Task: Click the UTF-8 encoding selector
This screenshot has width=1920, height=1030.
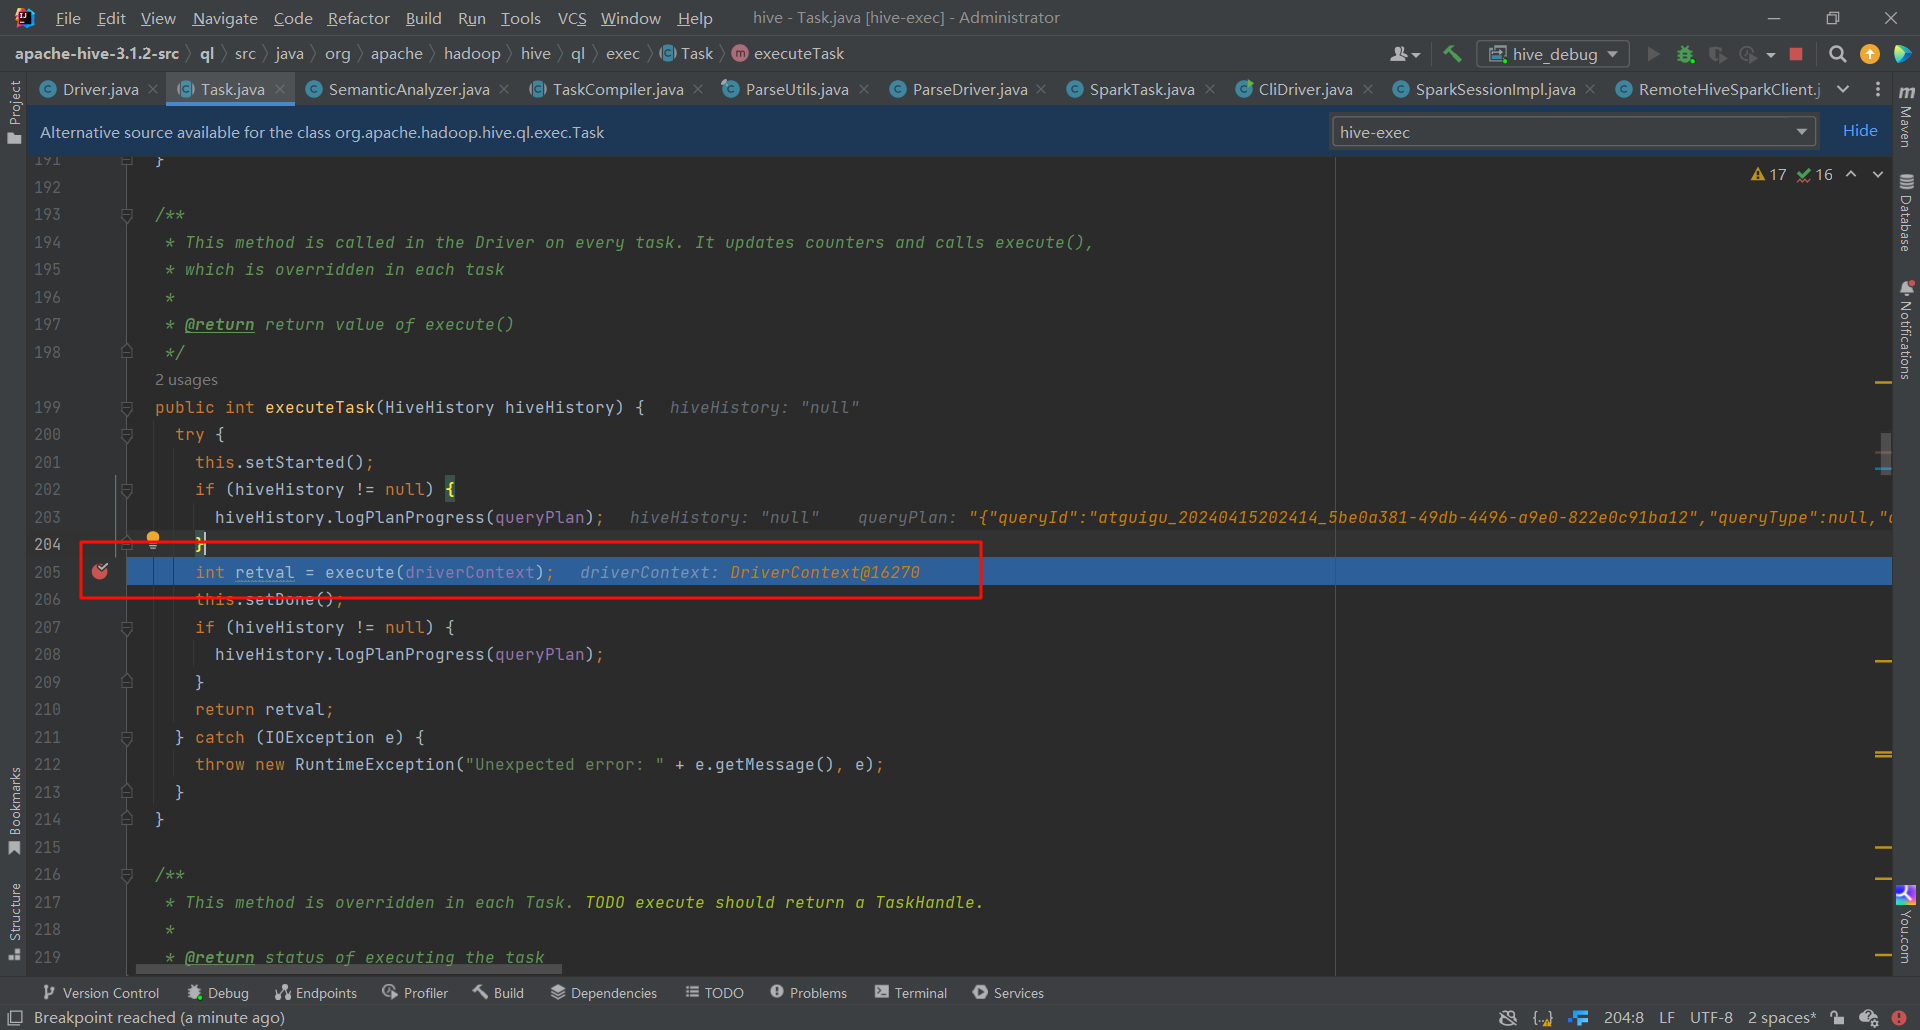Action: coord(1711,1018)
